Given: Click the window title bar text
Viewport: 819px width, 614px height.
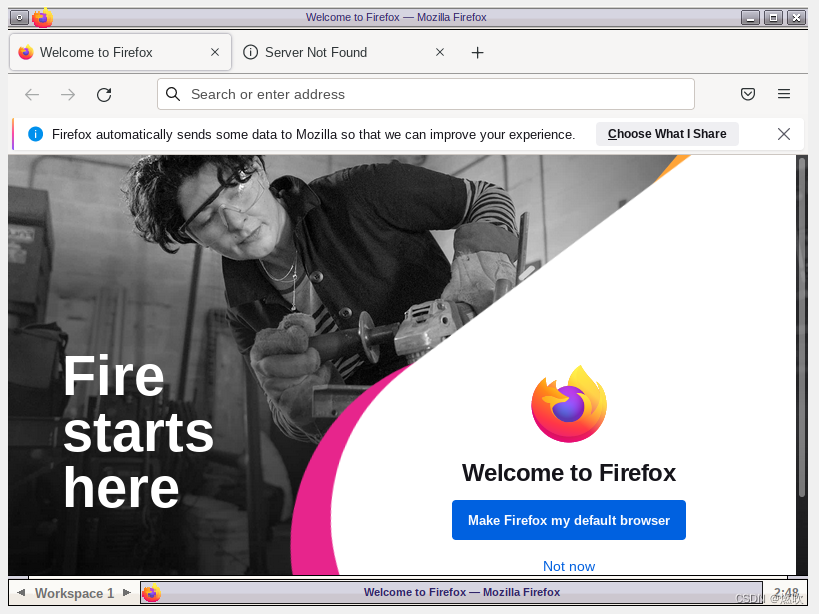Looking at the screenshot, I should click(396, 17).
